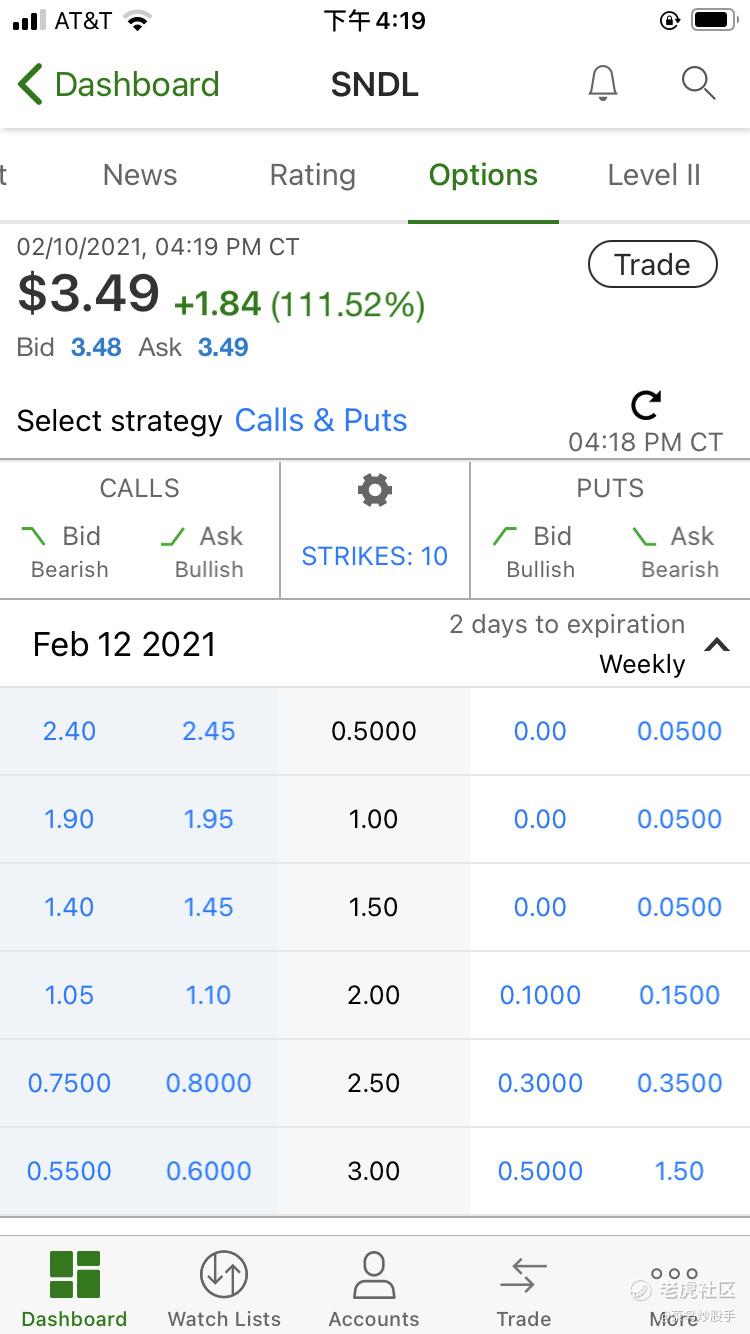Image resolution: width=750 pixels, height=1334 pixels.
Task: Select 2.45 call ask at 0.5000 strike
Action: 209,731
